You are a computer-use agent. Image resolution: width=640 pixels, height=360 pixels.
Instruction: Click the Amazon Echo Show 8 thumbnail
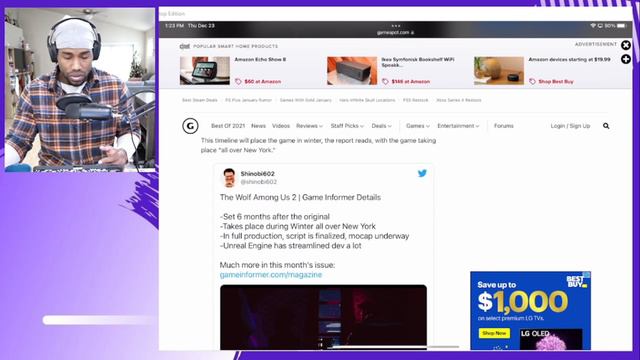coord(205,71)
